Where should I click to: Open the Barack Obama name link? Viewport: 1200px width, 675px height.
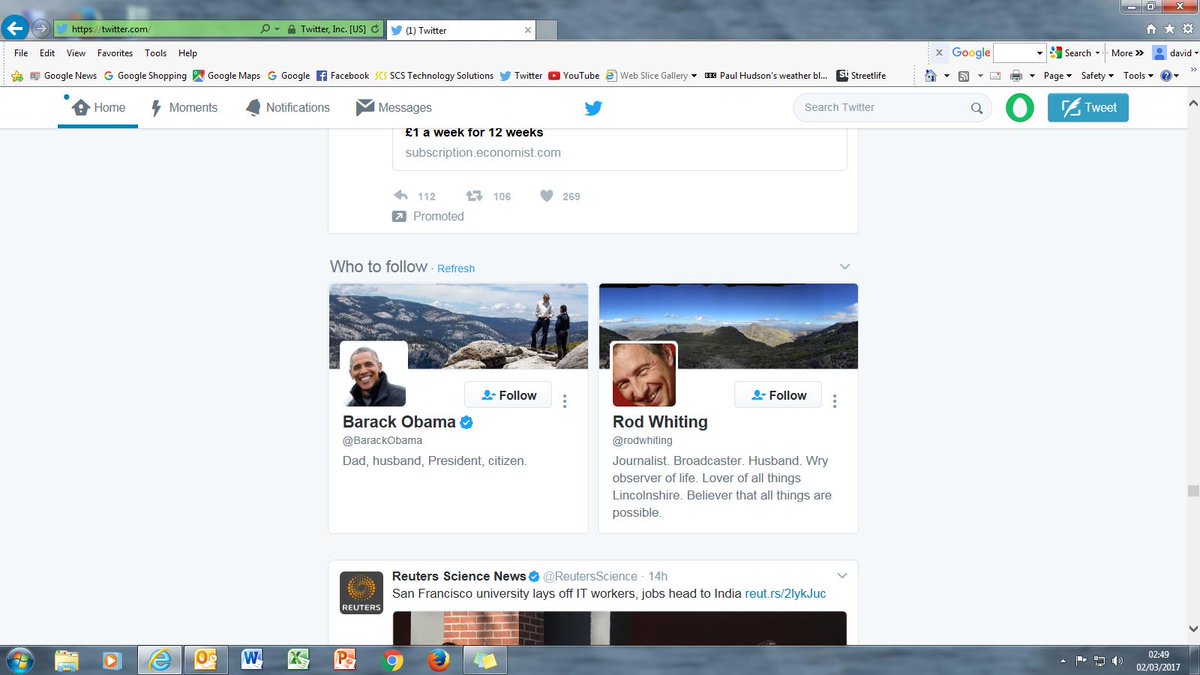399,422
